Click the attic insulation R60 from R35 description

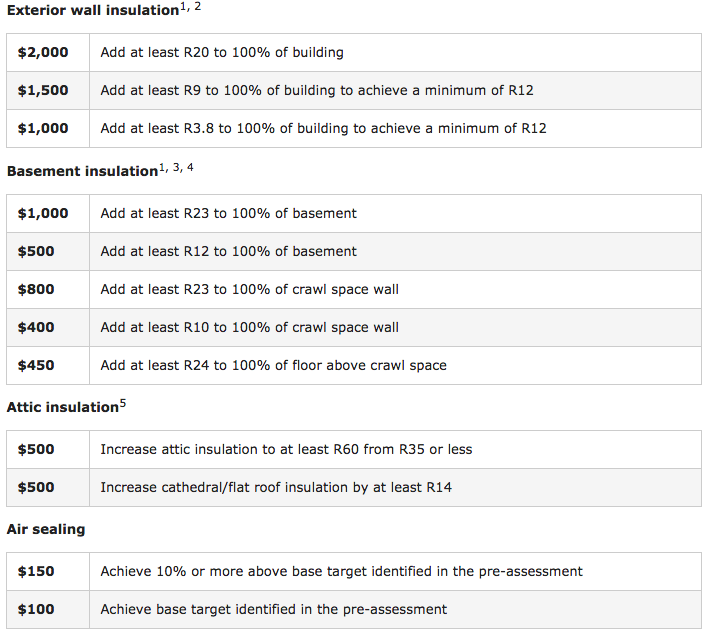point(286,449)
